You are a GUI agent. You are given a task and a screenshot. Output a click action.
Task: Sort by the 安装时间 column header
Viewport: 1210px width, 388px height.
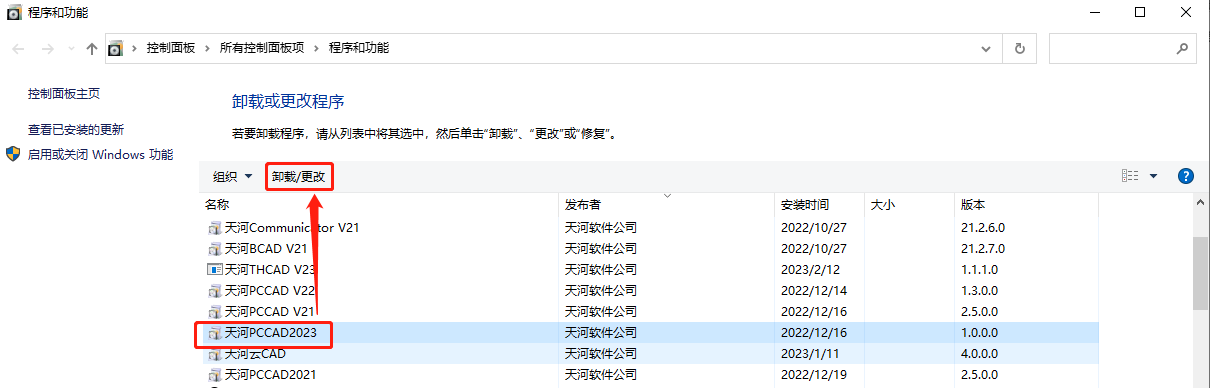point(820,204)
